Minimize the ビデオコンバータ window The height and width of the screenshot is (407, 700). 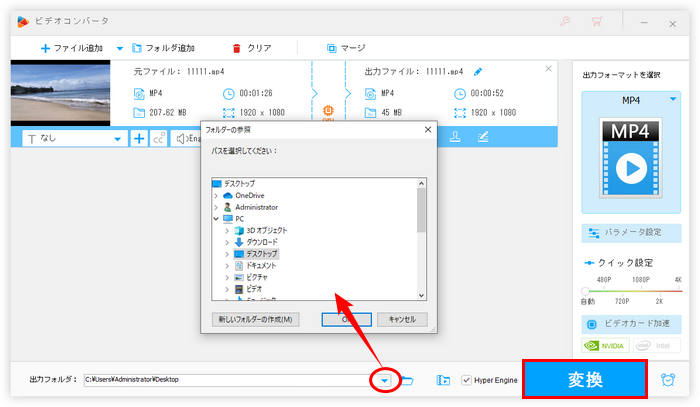pos(644,23)
